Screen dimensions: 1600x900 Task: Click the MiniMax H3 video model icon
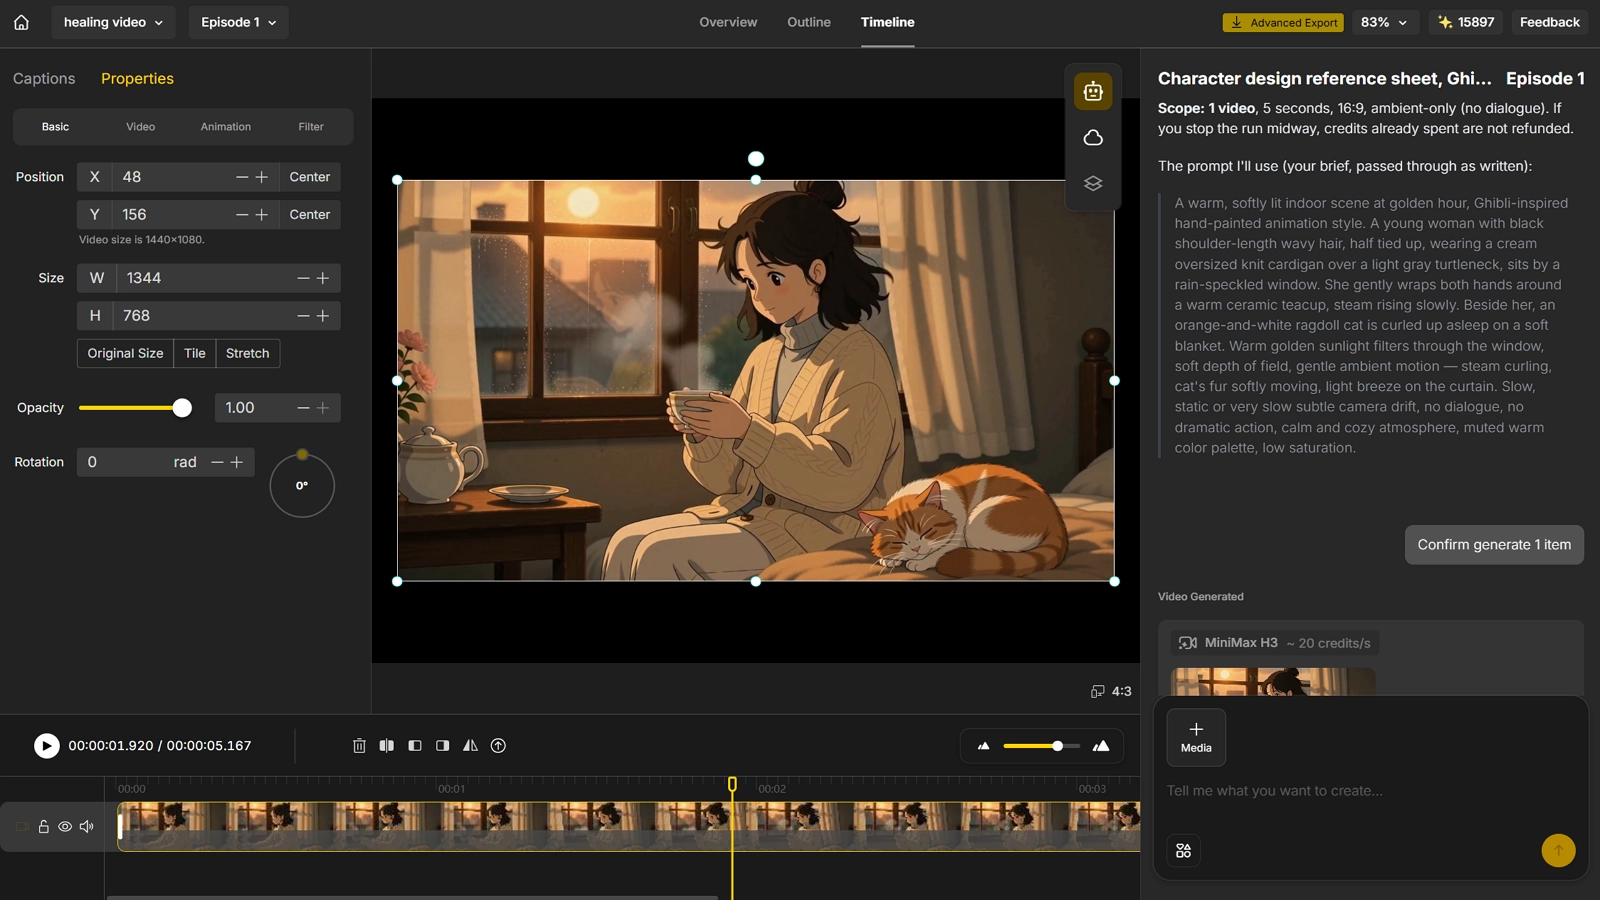click(x=1188, y=643)
